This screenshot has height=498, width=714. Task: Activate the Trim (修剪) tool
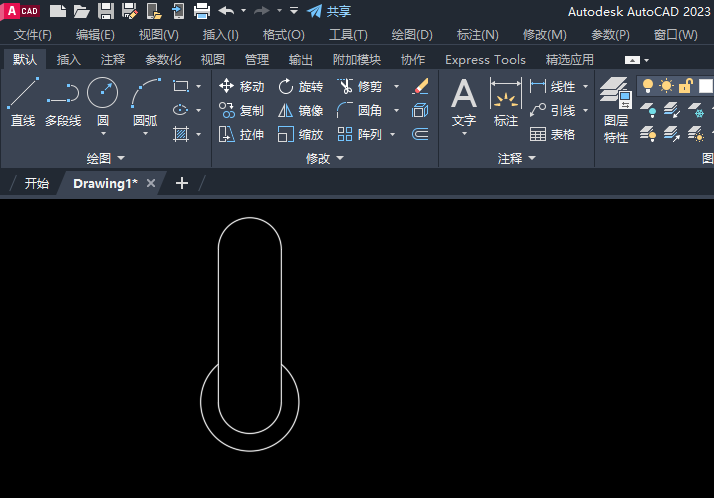pyautogui.click(x=360, y=86)
